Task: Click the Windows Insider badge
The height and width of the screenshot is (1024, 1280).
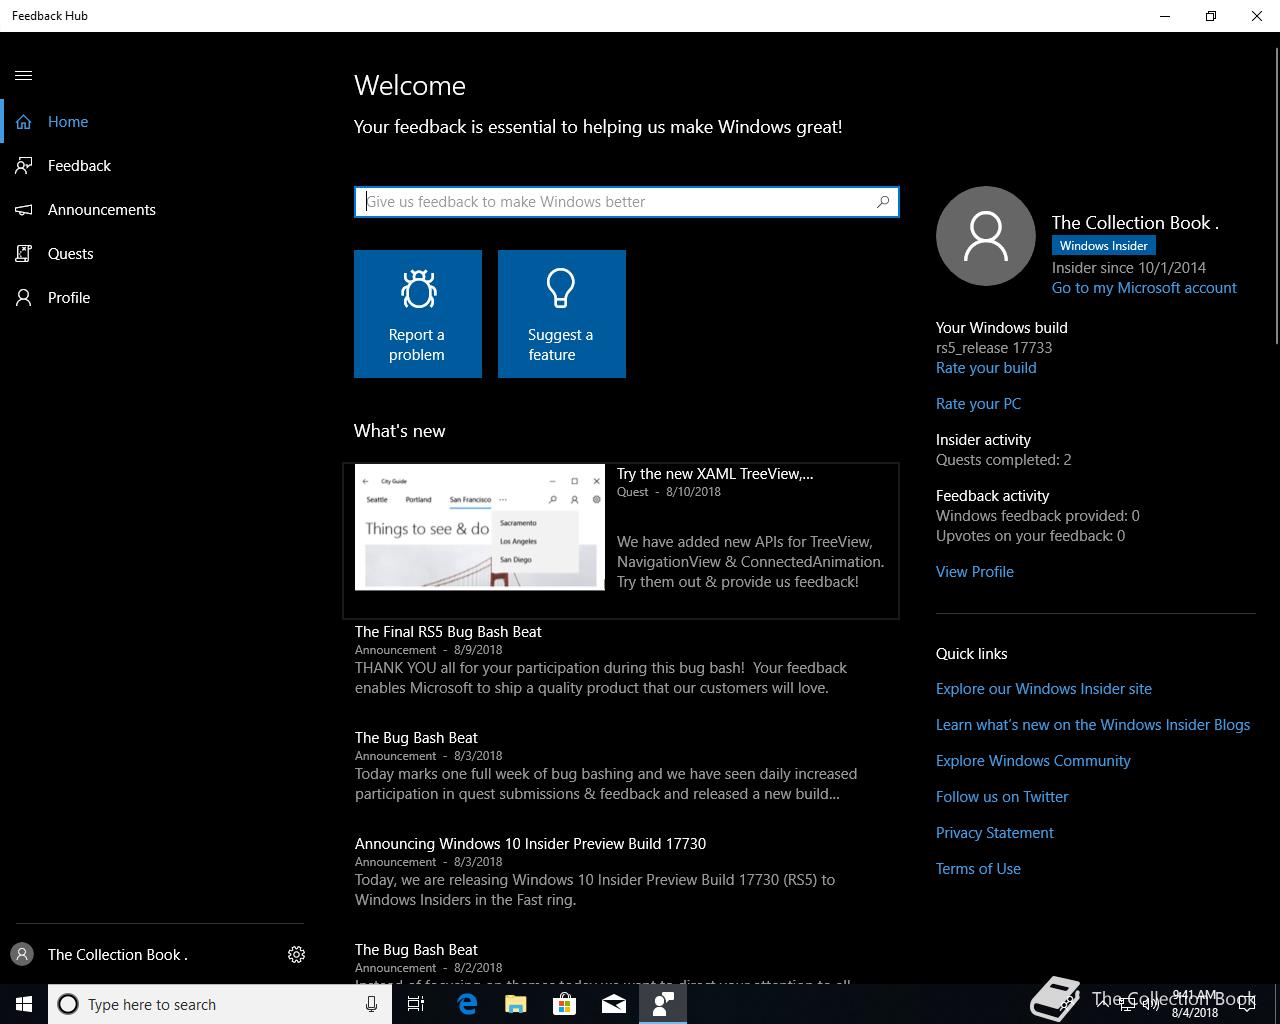Action: (1104, 246)
